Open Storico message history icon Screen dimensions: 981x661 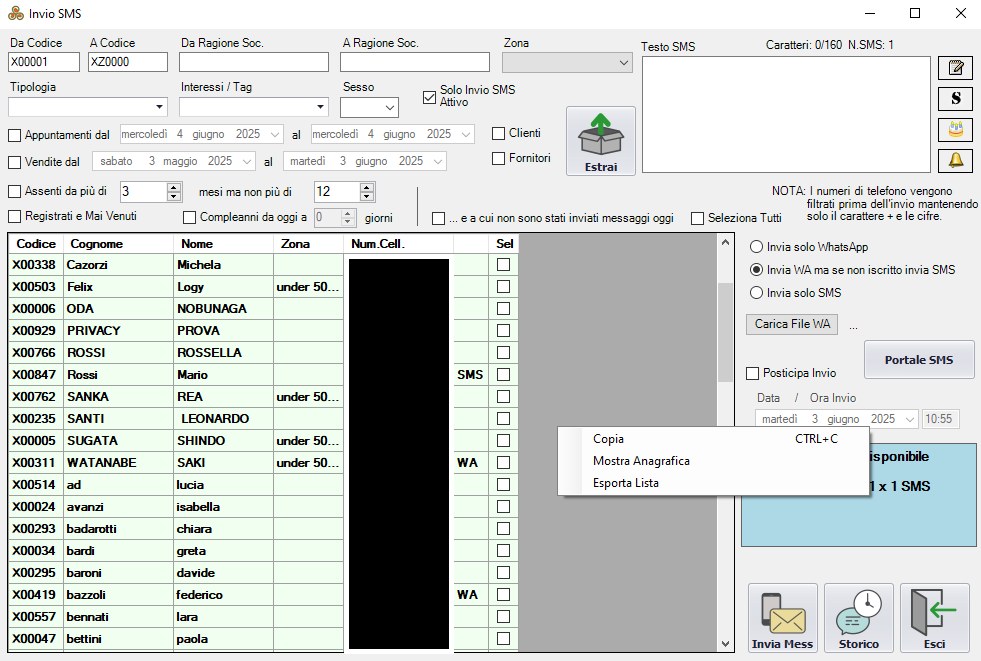click(858, 617)
